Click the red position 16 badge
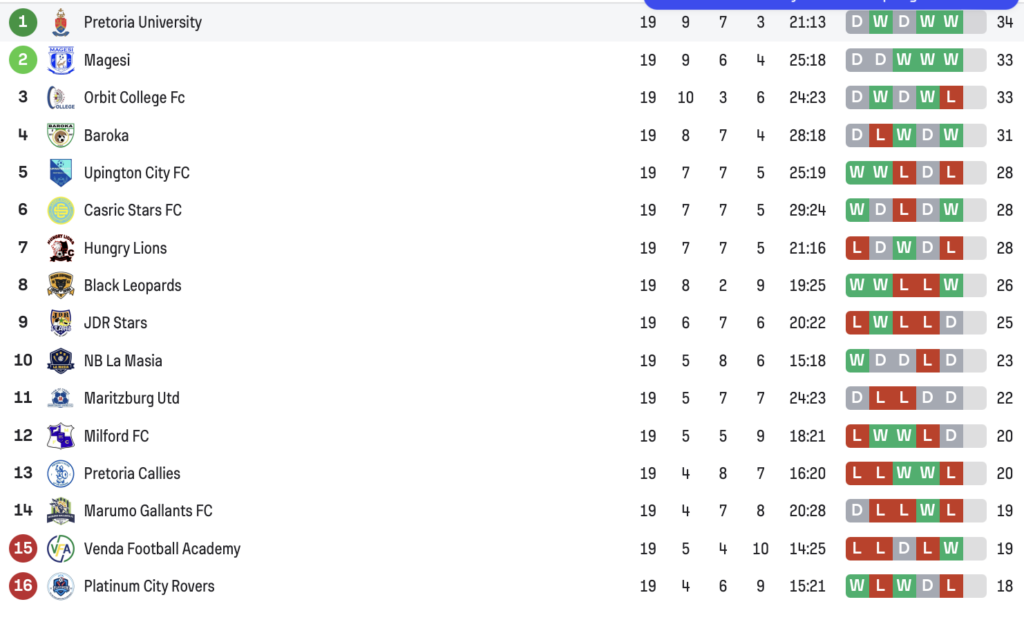 point(23,586)
